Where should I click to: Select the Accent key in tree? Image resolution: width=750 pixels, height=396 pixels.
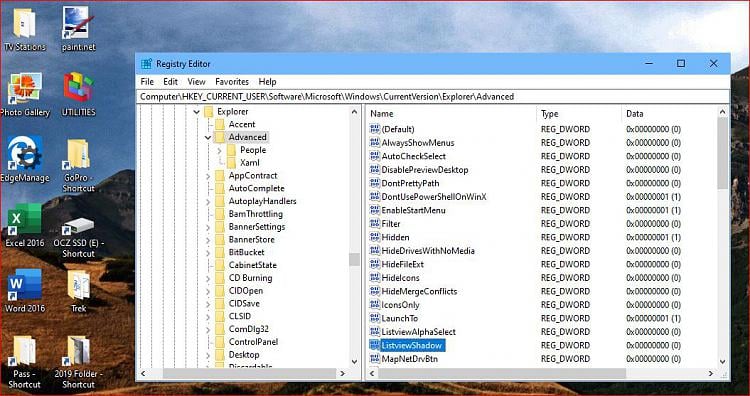242,124
